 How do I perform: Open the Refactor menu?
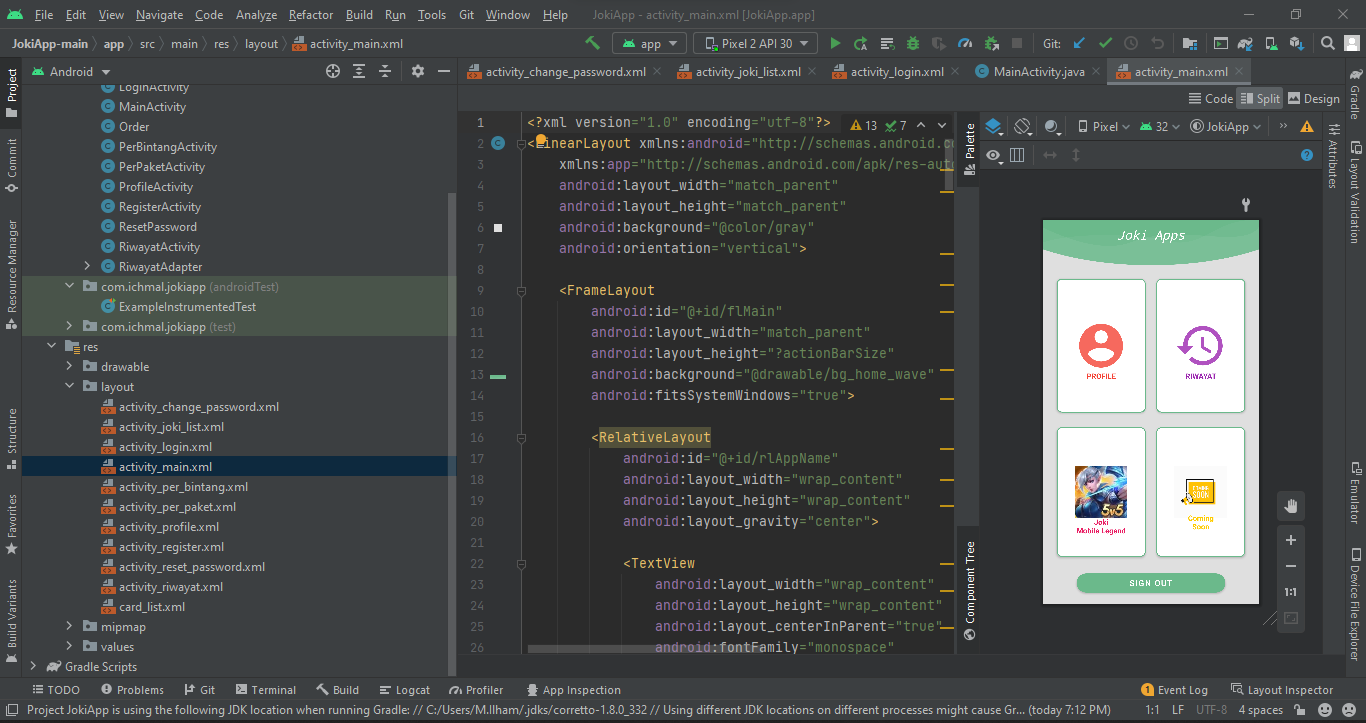click(311, 15)
